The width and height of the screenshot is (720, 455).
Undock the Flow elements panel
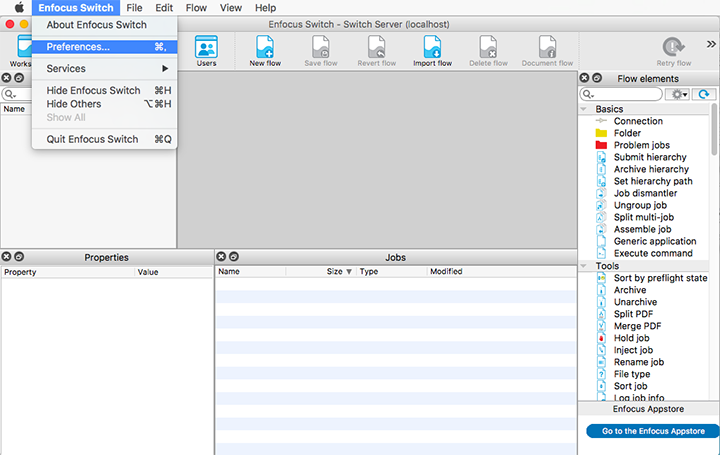[596, 78]
